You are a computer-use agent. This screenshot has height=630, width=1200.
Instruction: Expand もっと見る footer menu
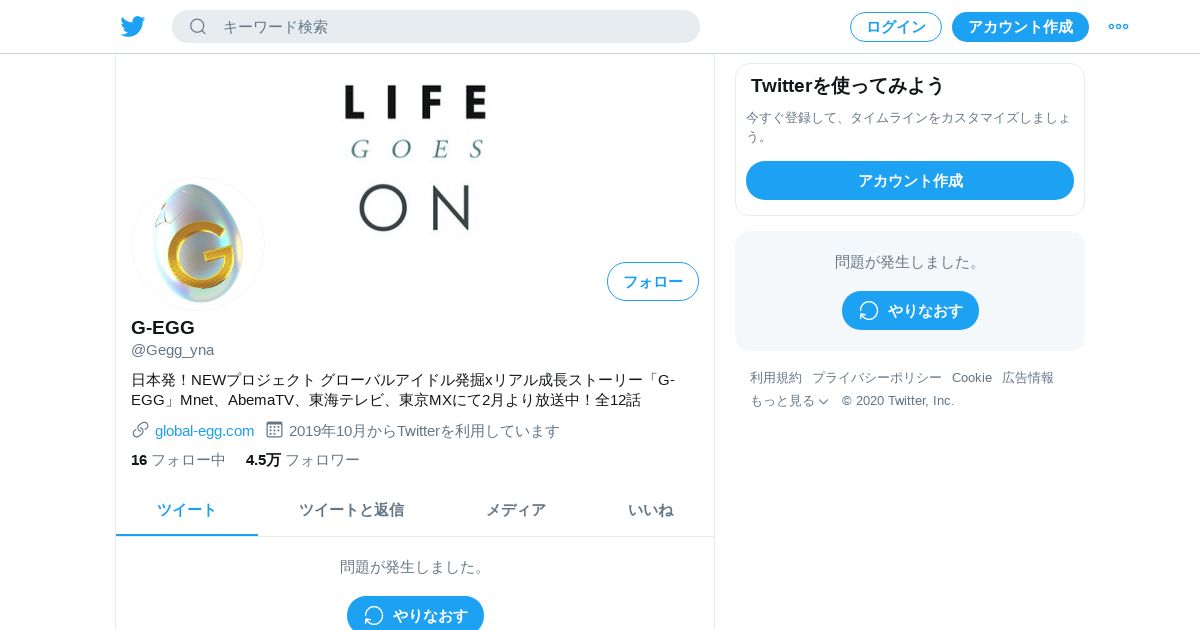790,400
